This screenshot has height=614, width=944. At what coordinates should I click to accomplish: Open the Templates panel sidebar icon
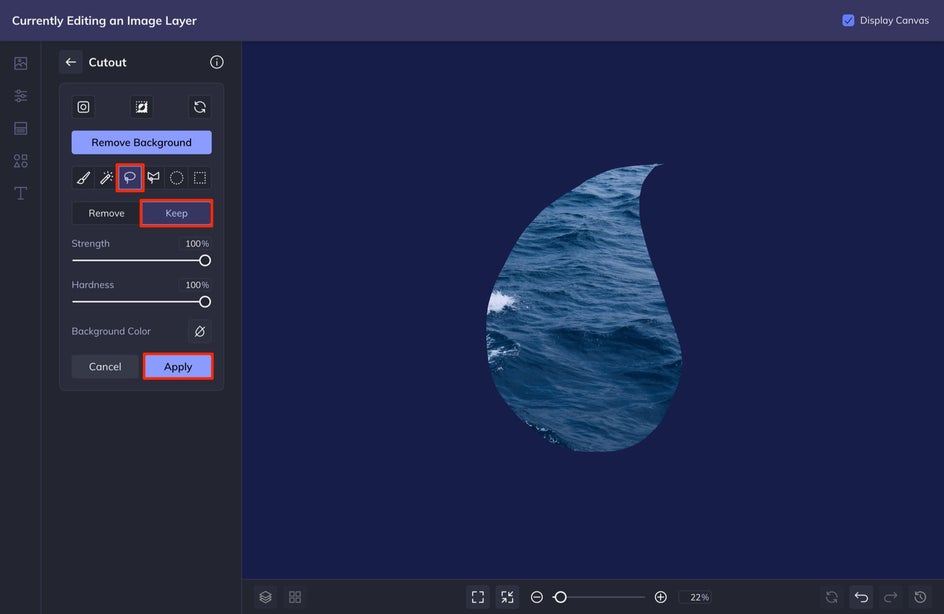coord(20,128)
